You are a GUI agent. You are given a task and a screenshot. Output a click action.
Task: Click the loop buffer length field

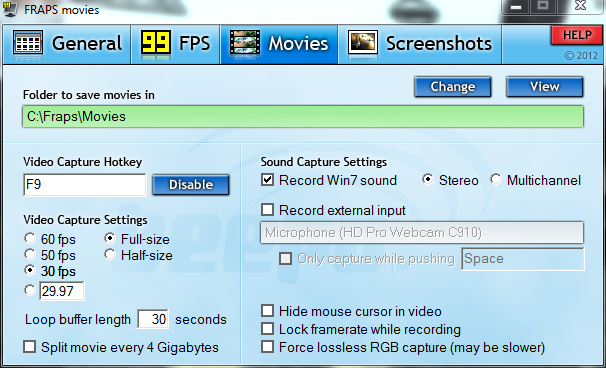[x=153, y=319]
